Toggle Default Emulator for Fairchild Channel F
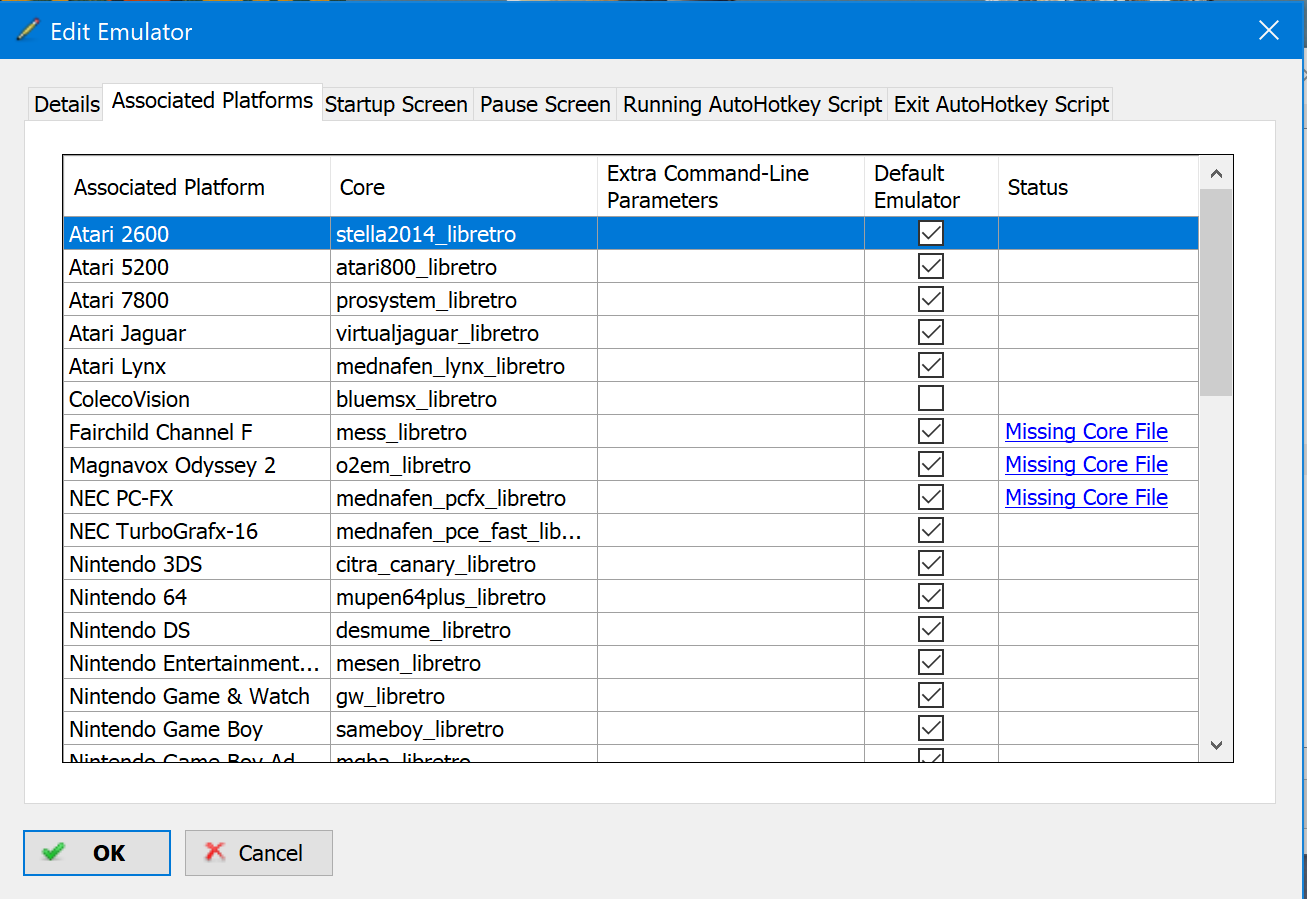The height and width of the screenshot is (899, 1307). [x=931, y=432]
